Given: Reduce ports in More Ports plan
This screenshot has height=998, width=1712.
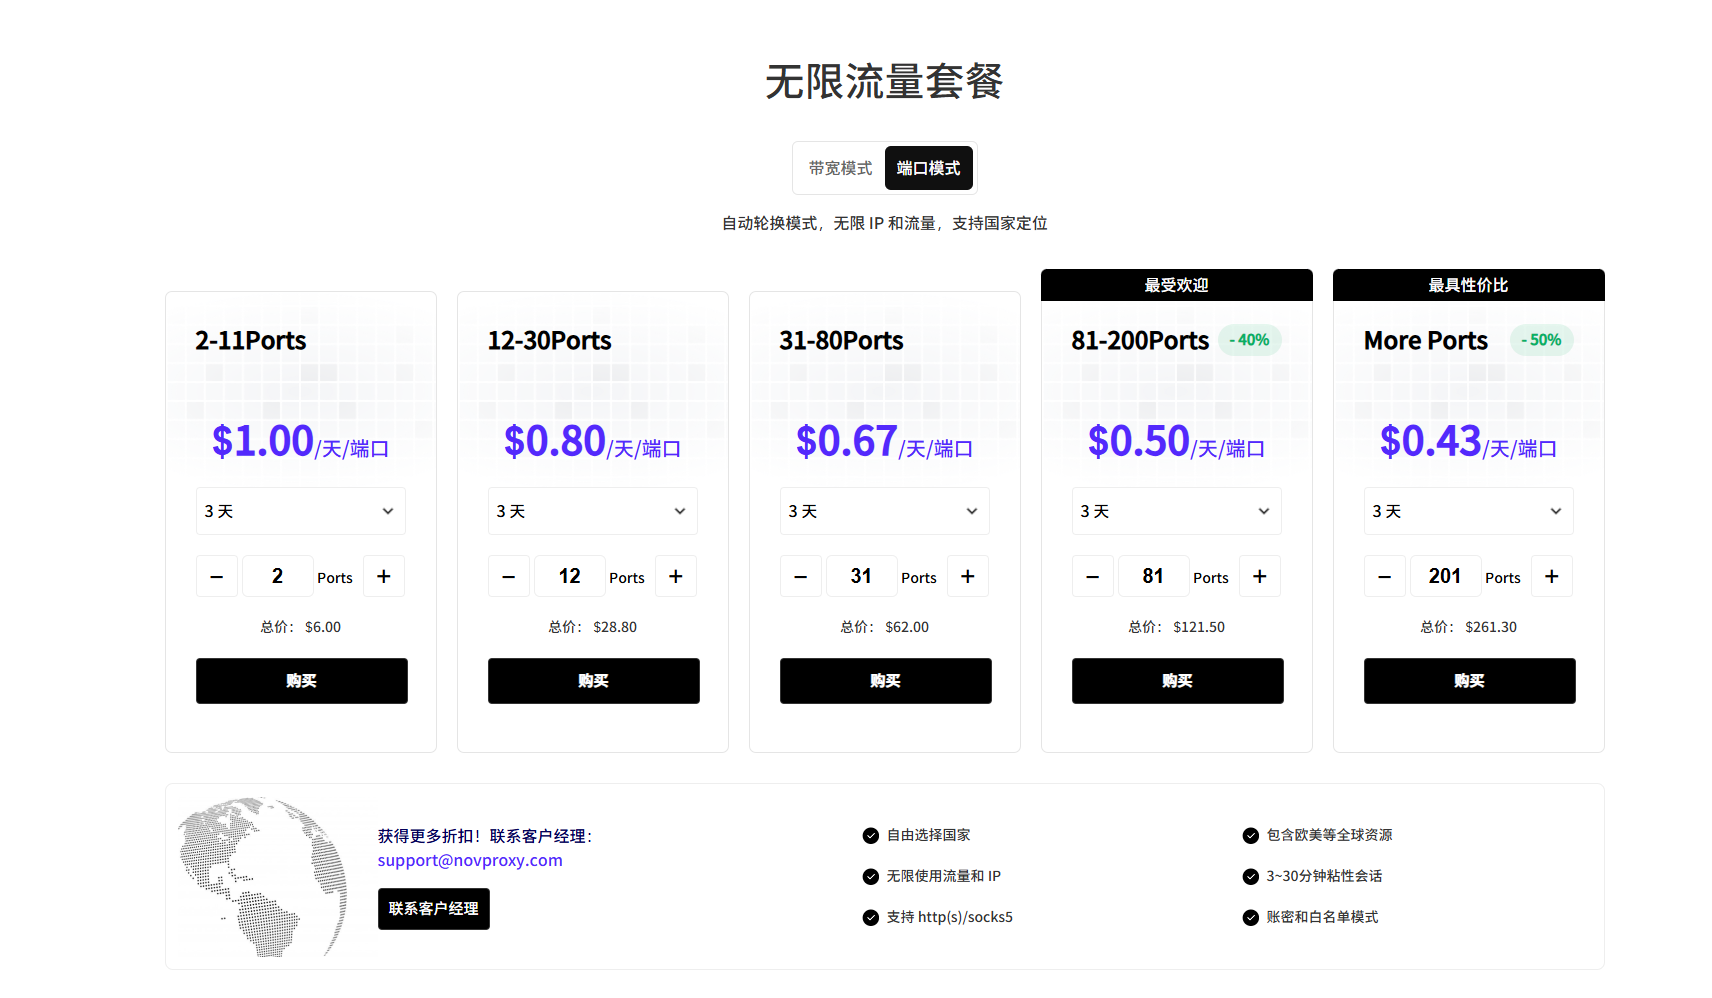Looking at the screenshot, I should (x=1385, y=577).
